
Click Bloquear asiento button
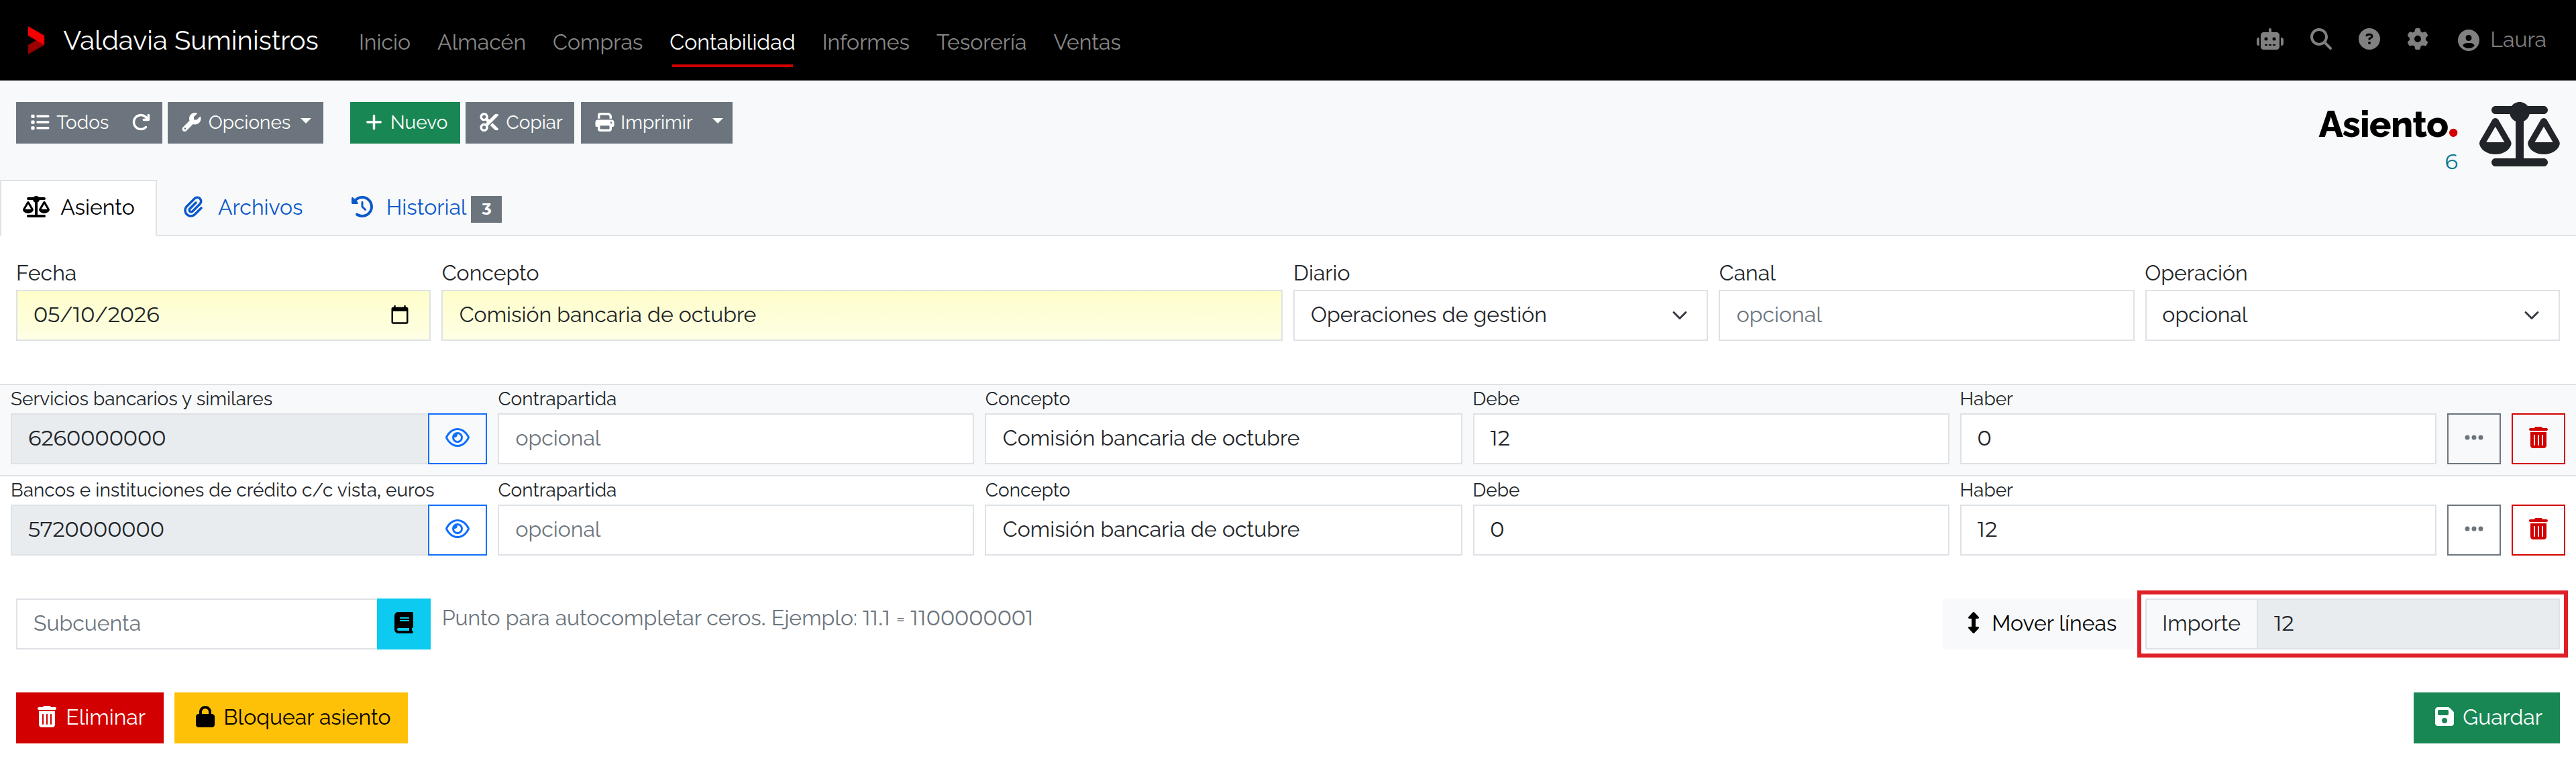point(291,717)
